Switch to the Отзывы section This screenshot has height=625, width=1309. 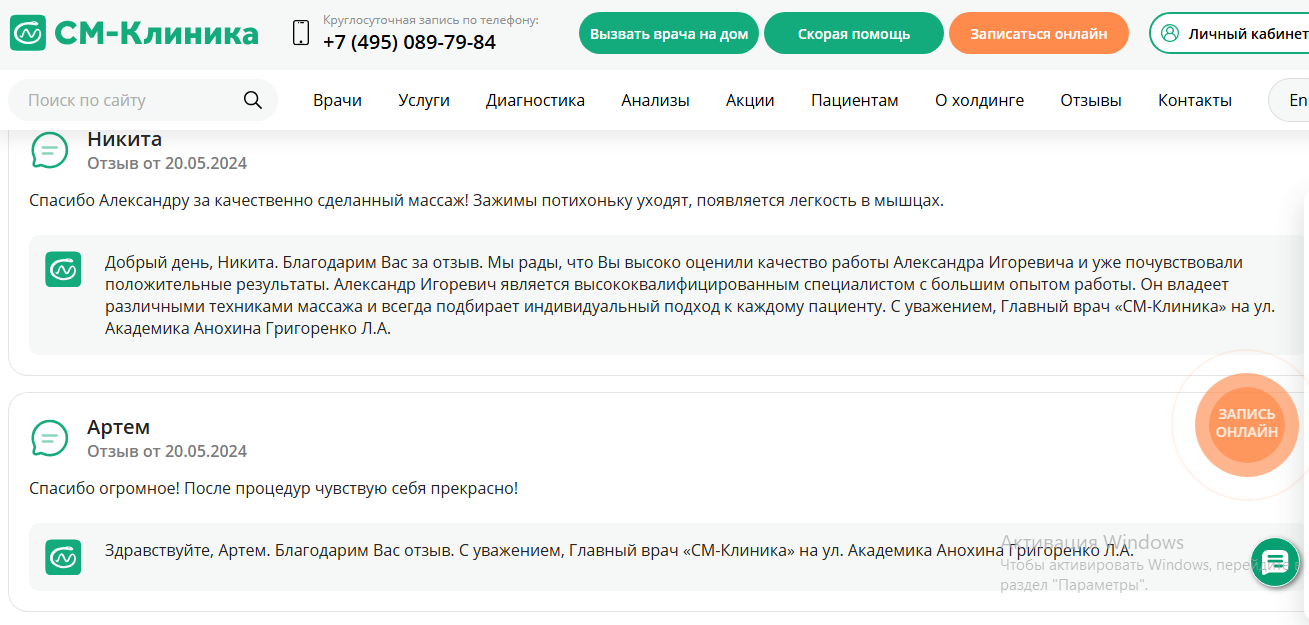(x=1089, y=100)
